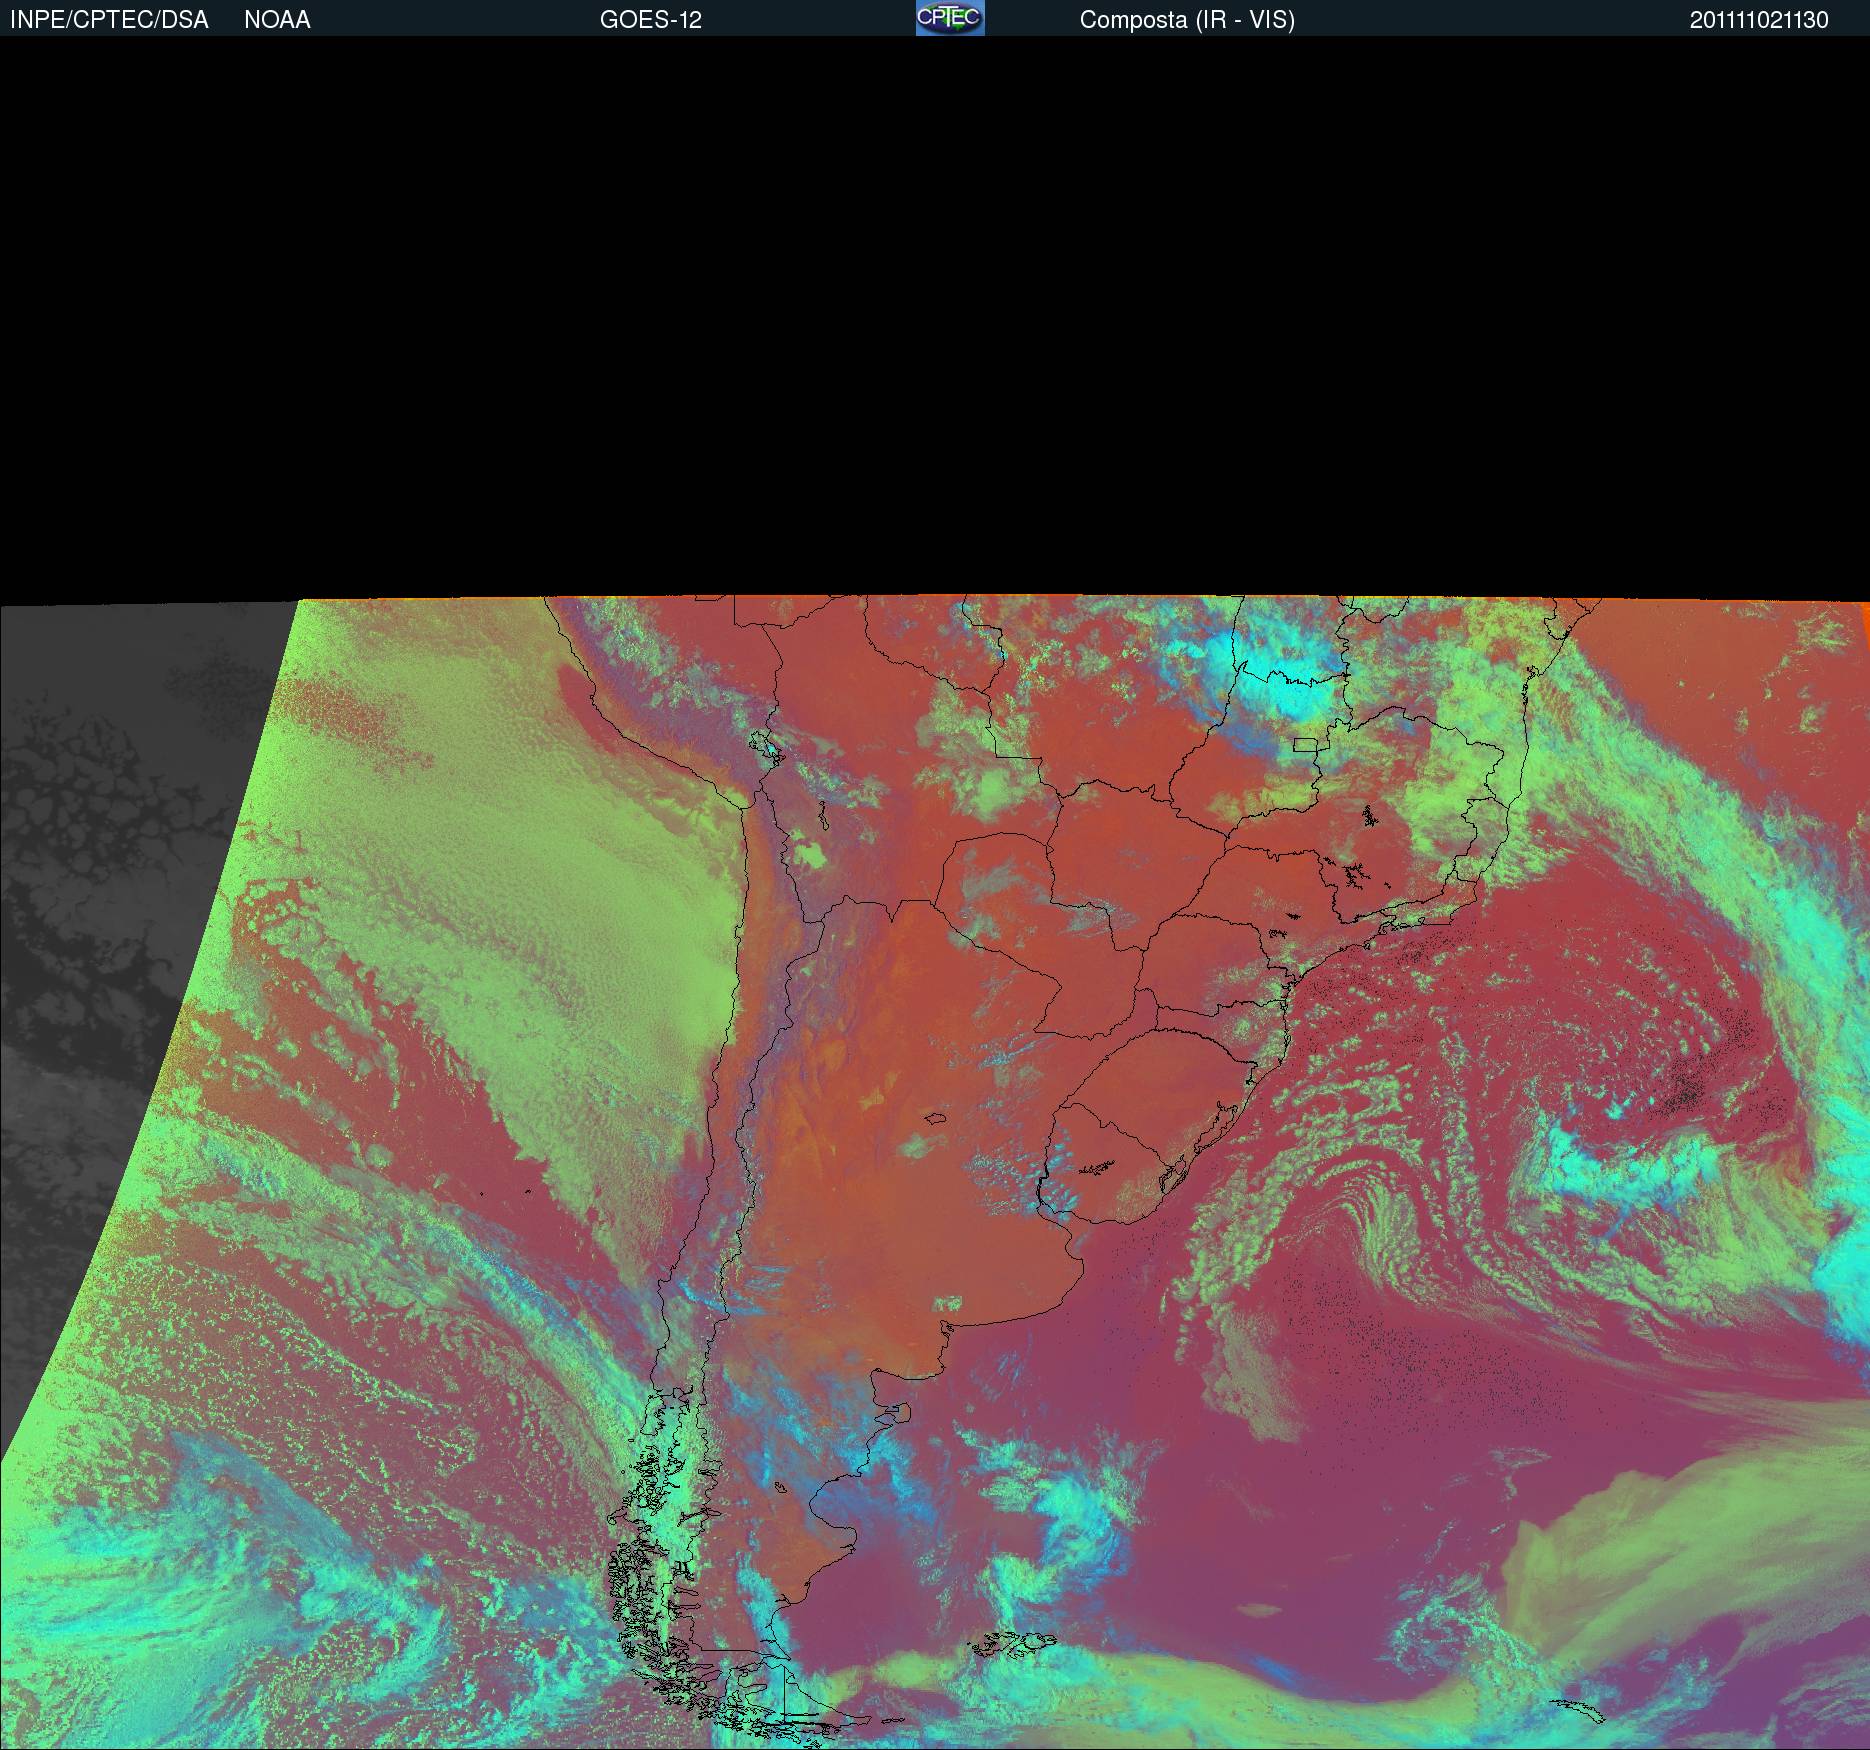Select the NOAA label in the header
Viewport: 1870px width, 1750px height.
277,20
